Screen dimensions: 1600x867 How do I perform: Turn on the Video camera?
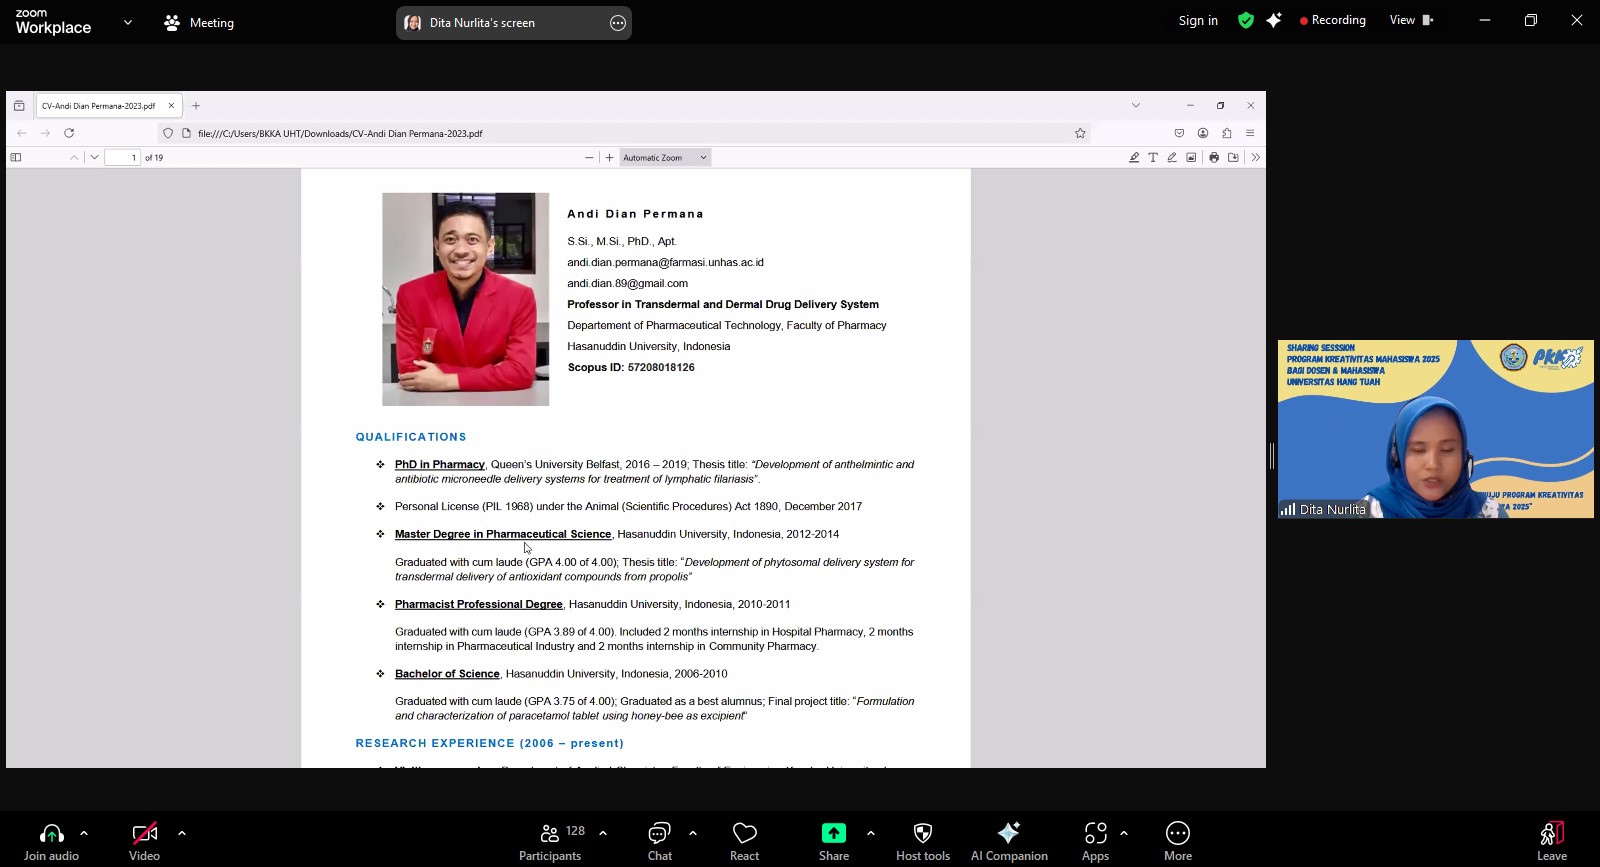coord(144,834)
